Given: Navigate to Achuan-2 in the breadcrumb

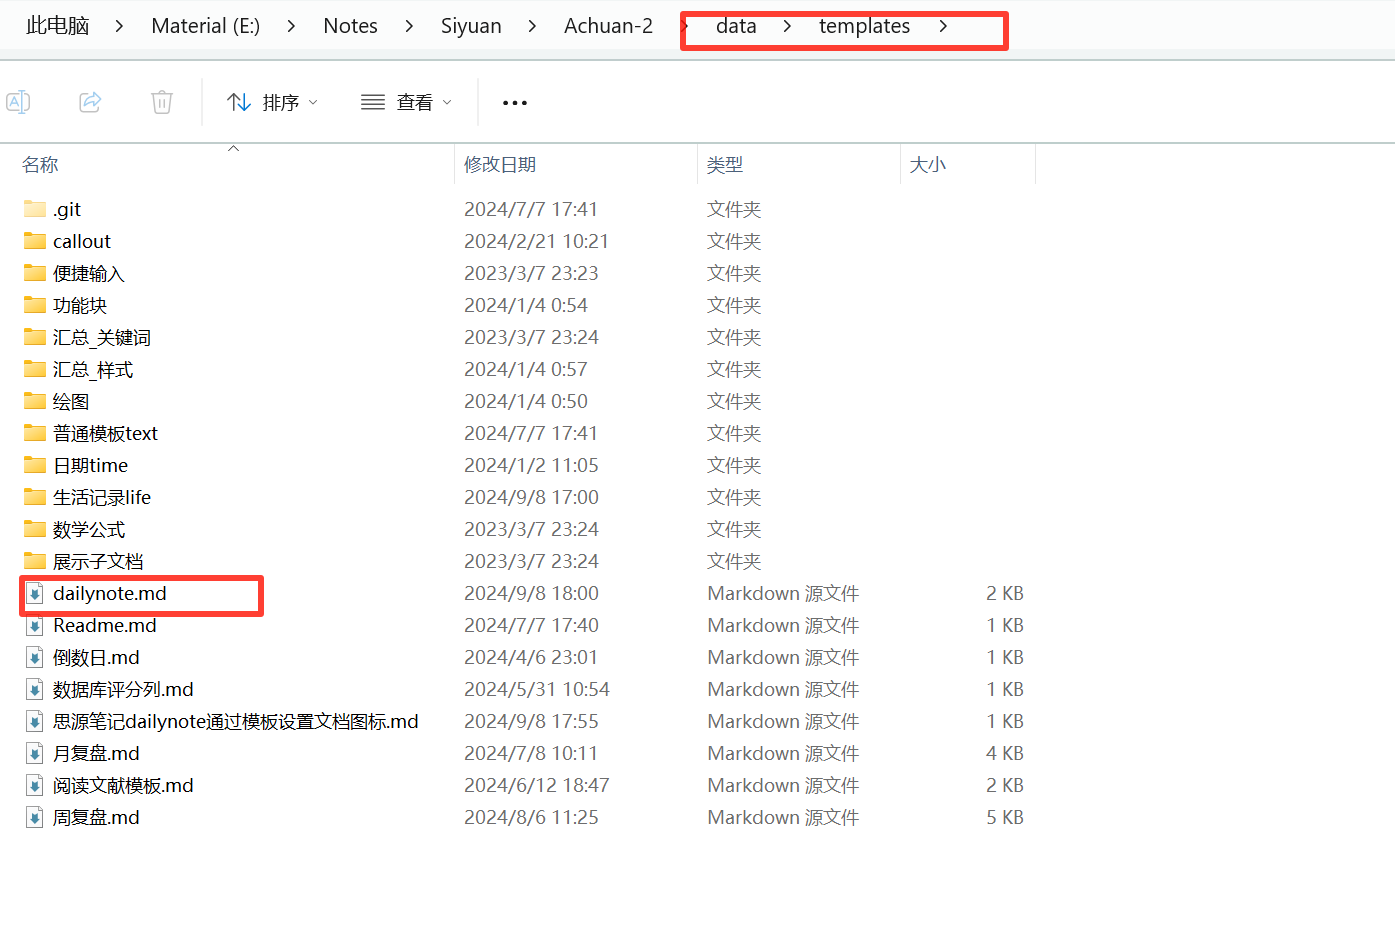Looking at the screenshot, I should 608,26.
